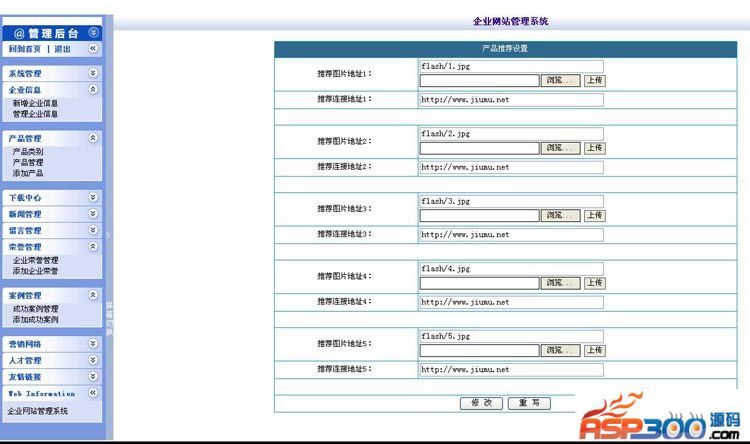750x444 pixels.
Task: Collapse the 企业信息 section chevron
Action: coord(93,89)
